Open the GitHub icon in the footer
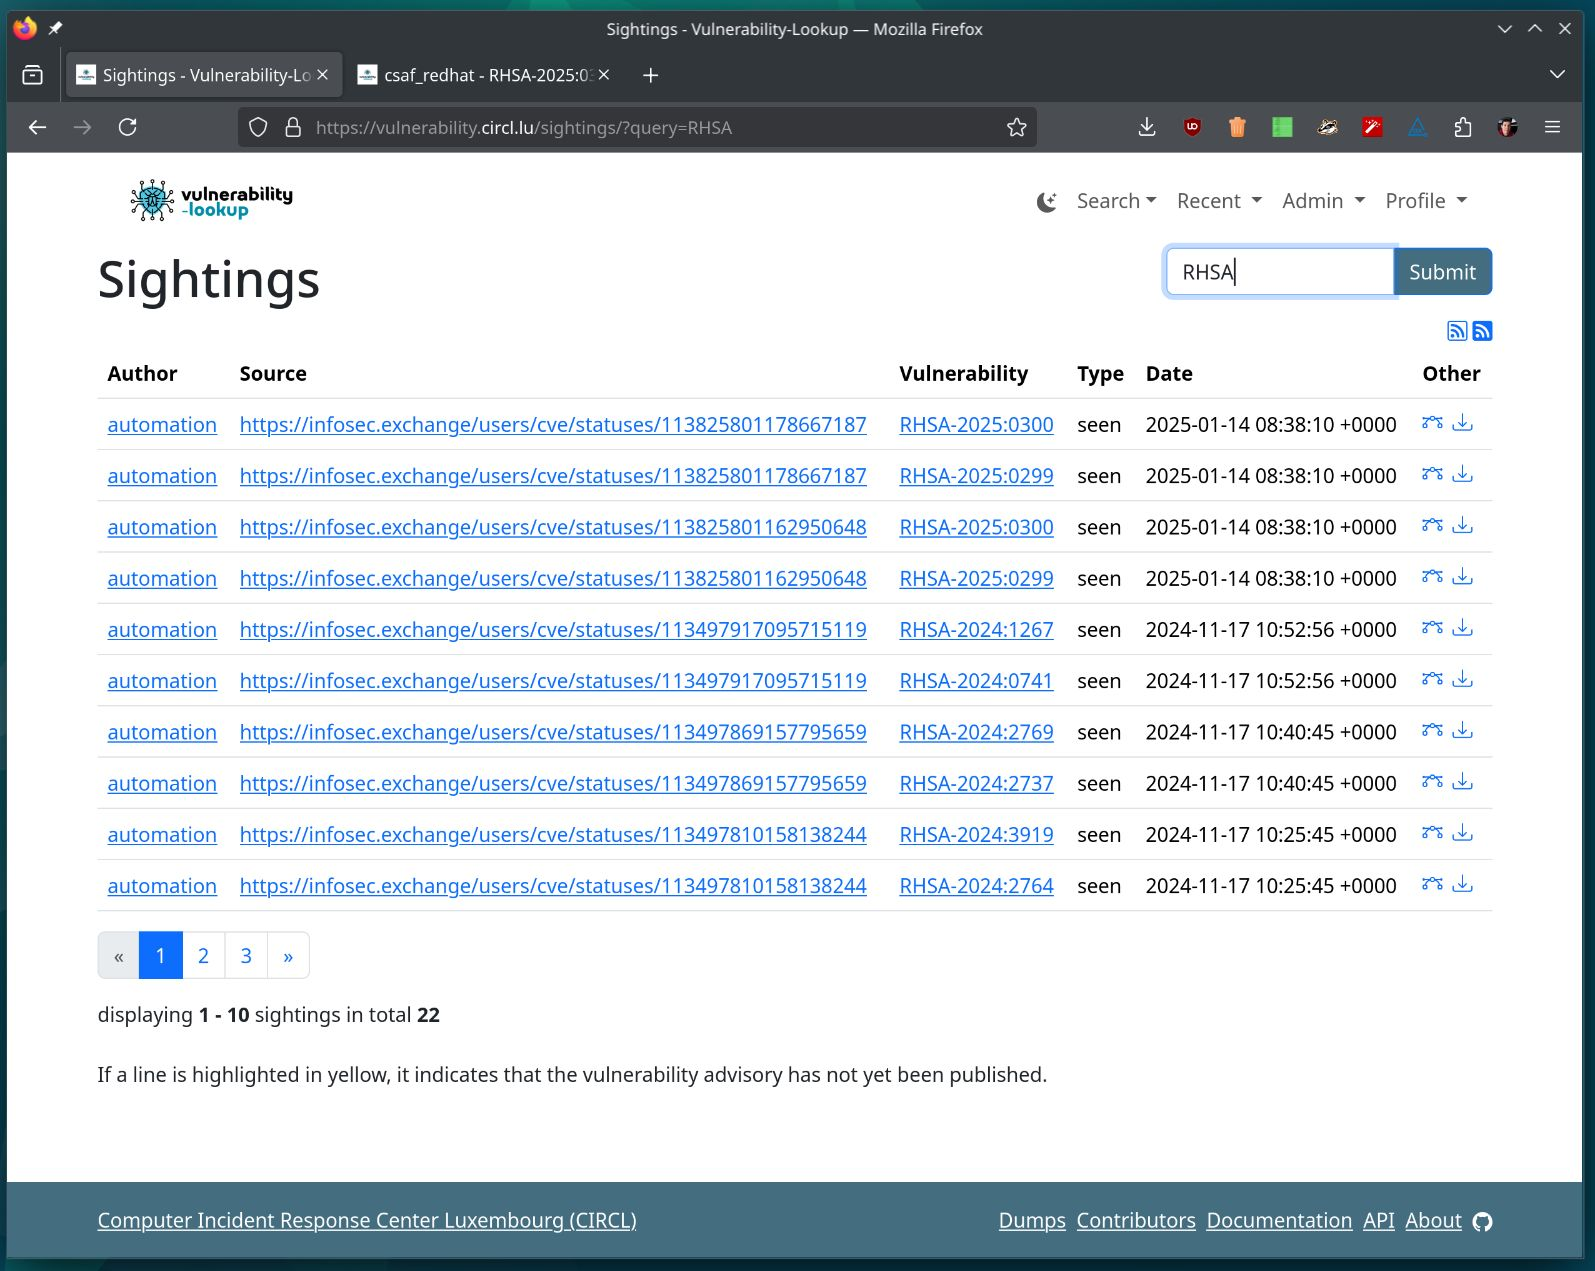Screen dimensions: 1595x1271 tap(1482, 1222)
